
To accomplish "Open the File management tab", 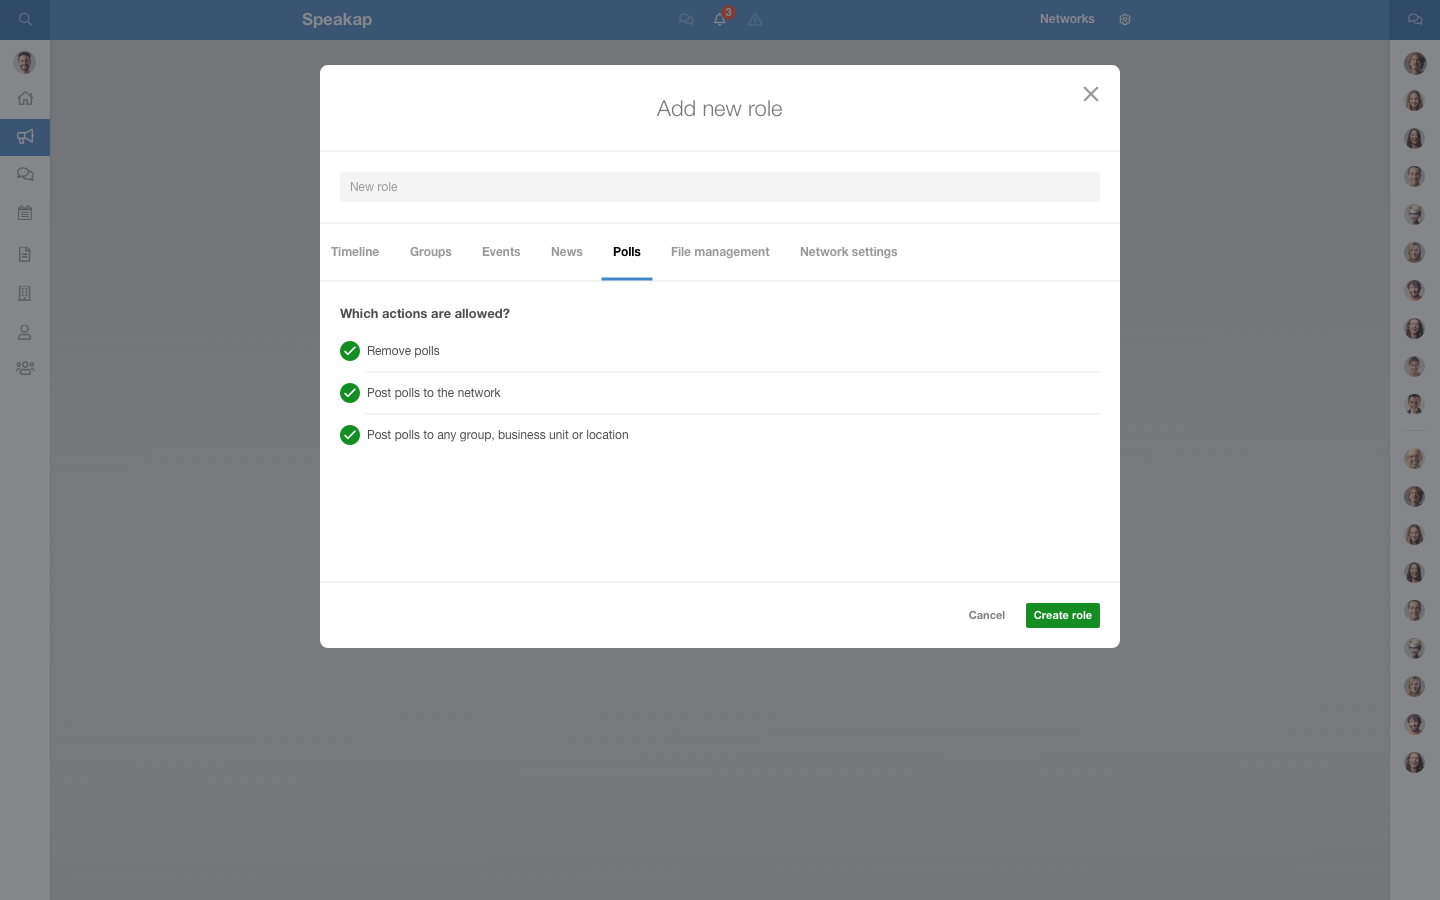I will click(x=720, y=252).
